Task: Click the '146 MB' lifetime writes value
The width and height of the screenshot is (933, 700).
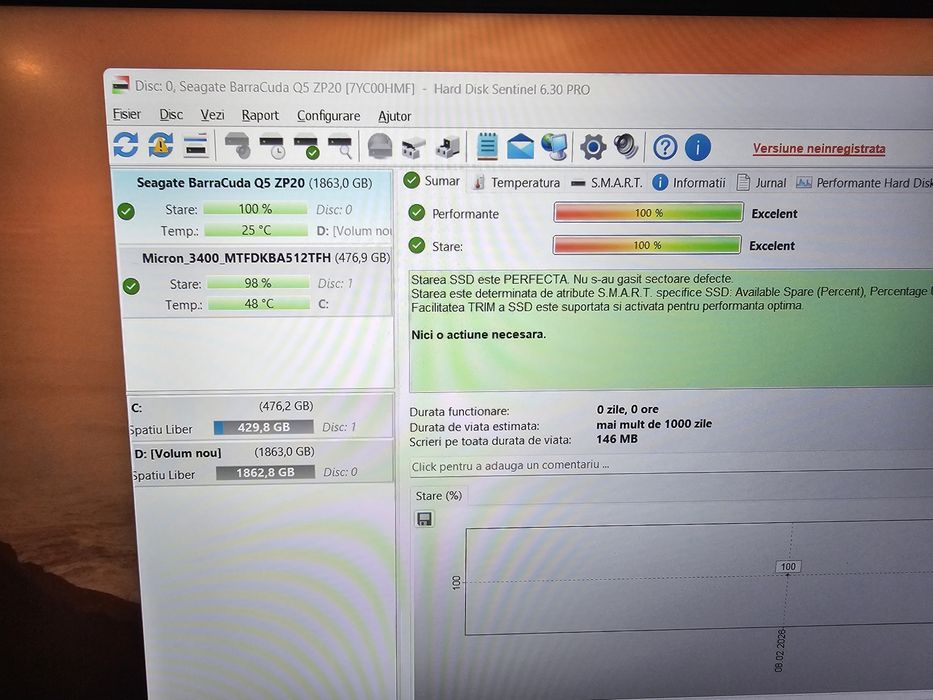Action: 616,439
